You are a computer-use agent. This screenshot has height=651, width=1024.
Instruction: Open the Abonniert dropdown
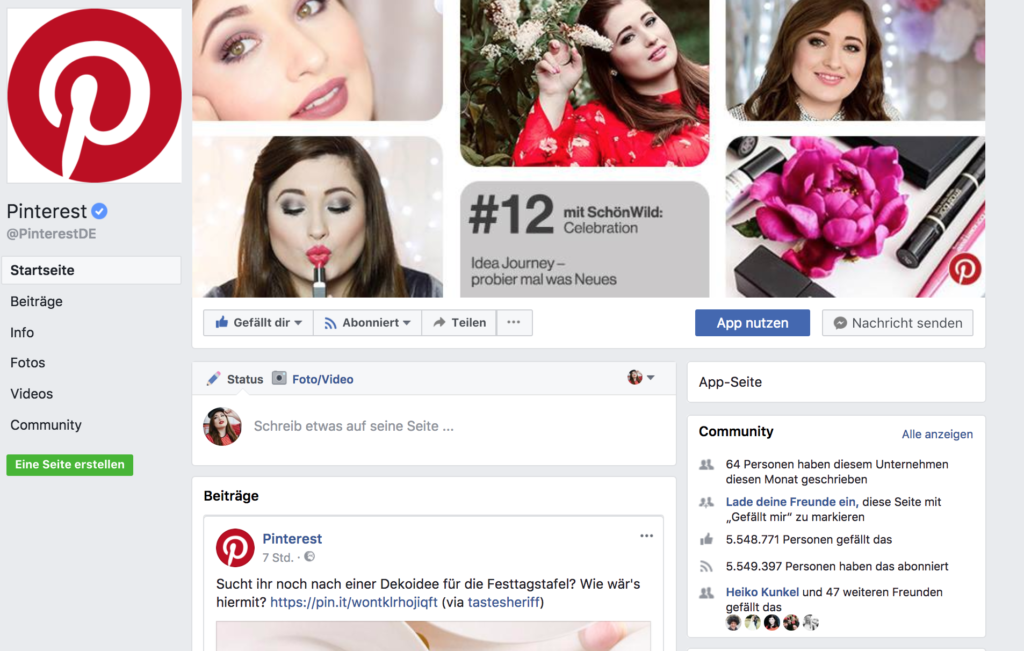point(368,323)
